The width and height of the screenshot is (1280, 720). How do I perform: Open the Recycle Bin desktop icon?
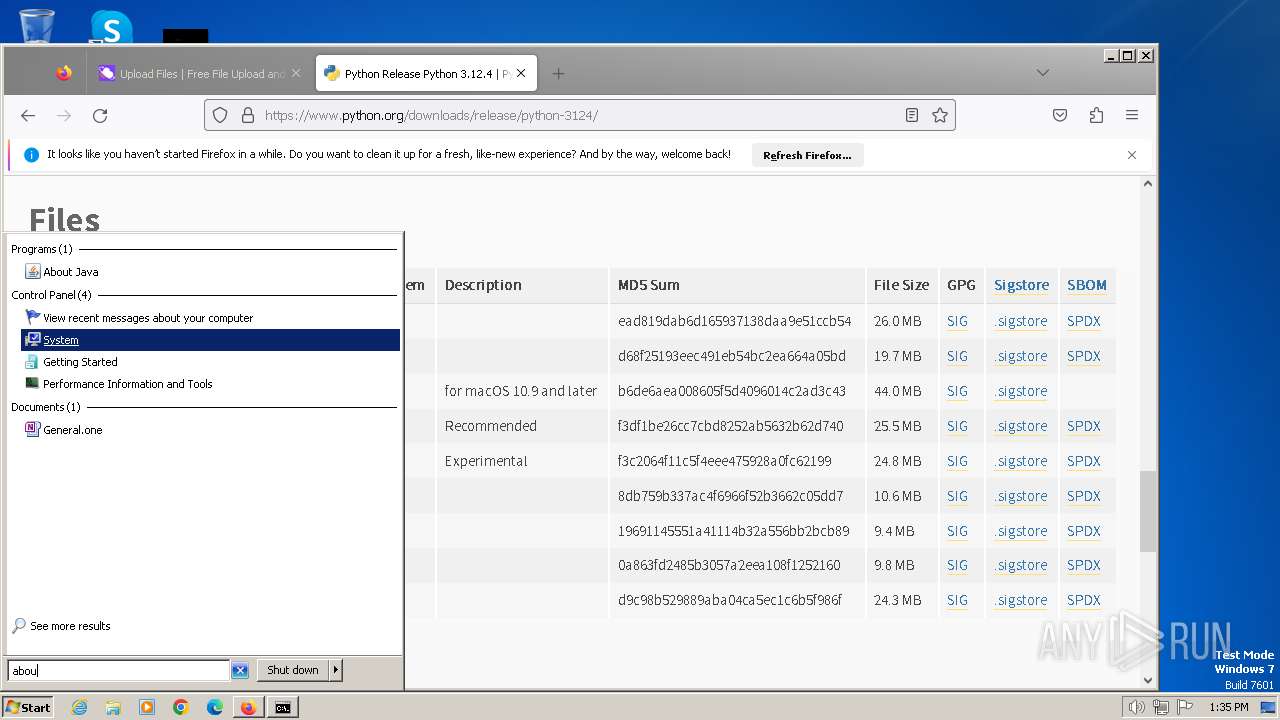pyautogui.click(x=37, y=25)
